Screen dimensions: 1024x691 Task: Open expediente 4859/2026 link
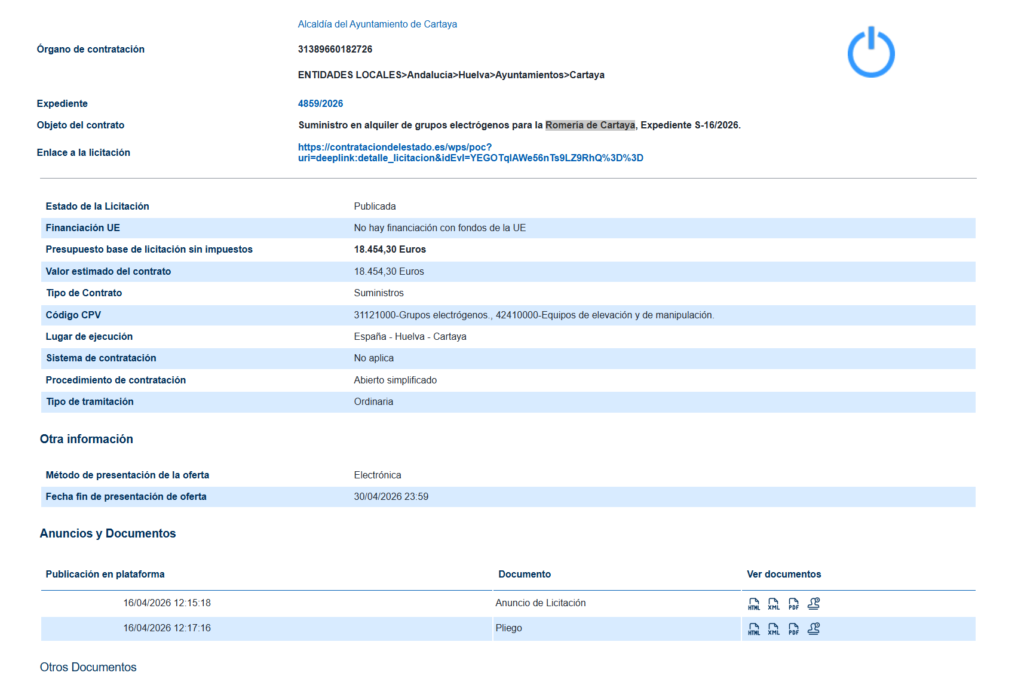pyautogui.click(x=321, y=103)
